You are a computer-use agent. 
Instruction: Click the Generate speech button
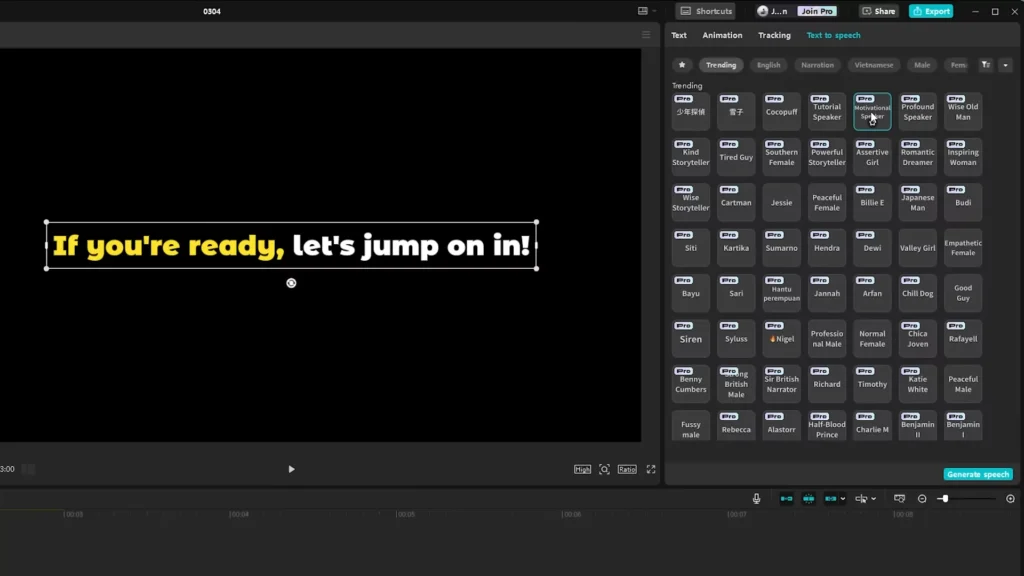[x=977, y=473]
